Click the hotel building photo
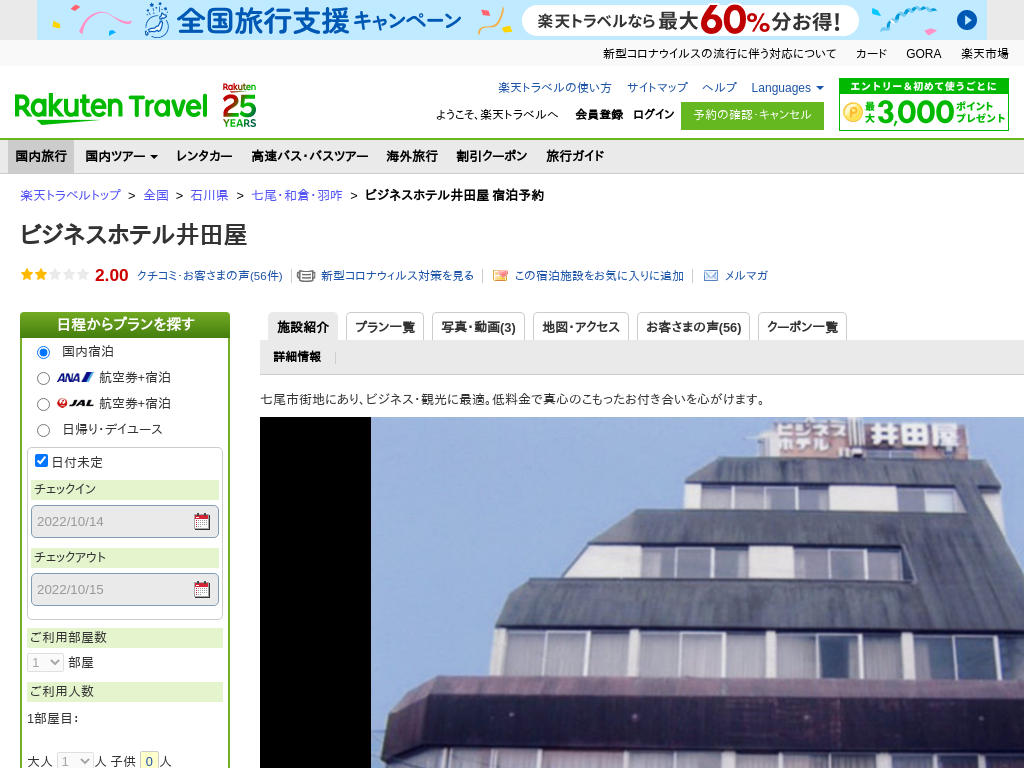The image size is (1024, 768). pyautogui.click(x=697, y=592)
